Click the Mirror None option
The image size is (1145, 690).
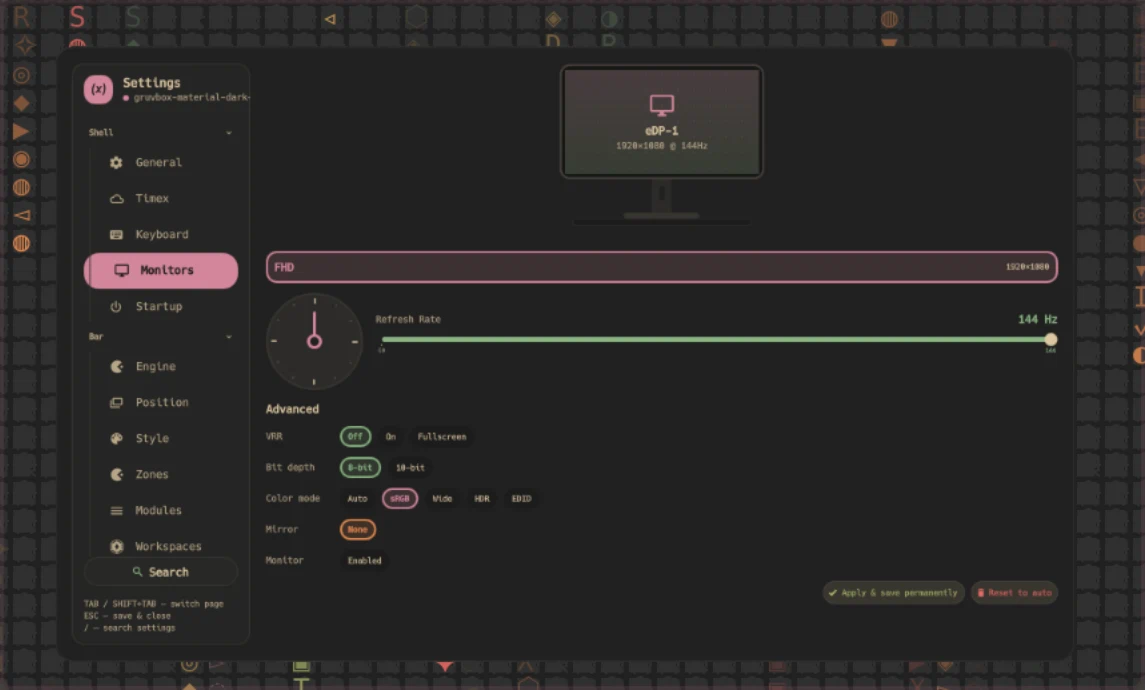click(358, 529)
